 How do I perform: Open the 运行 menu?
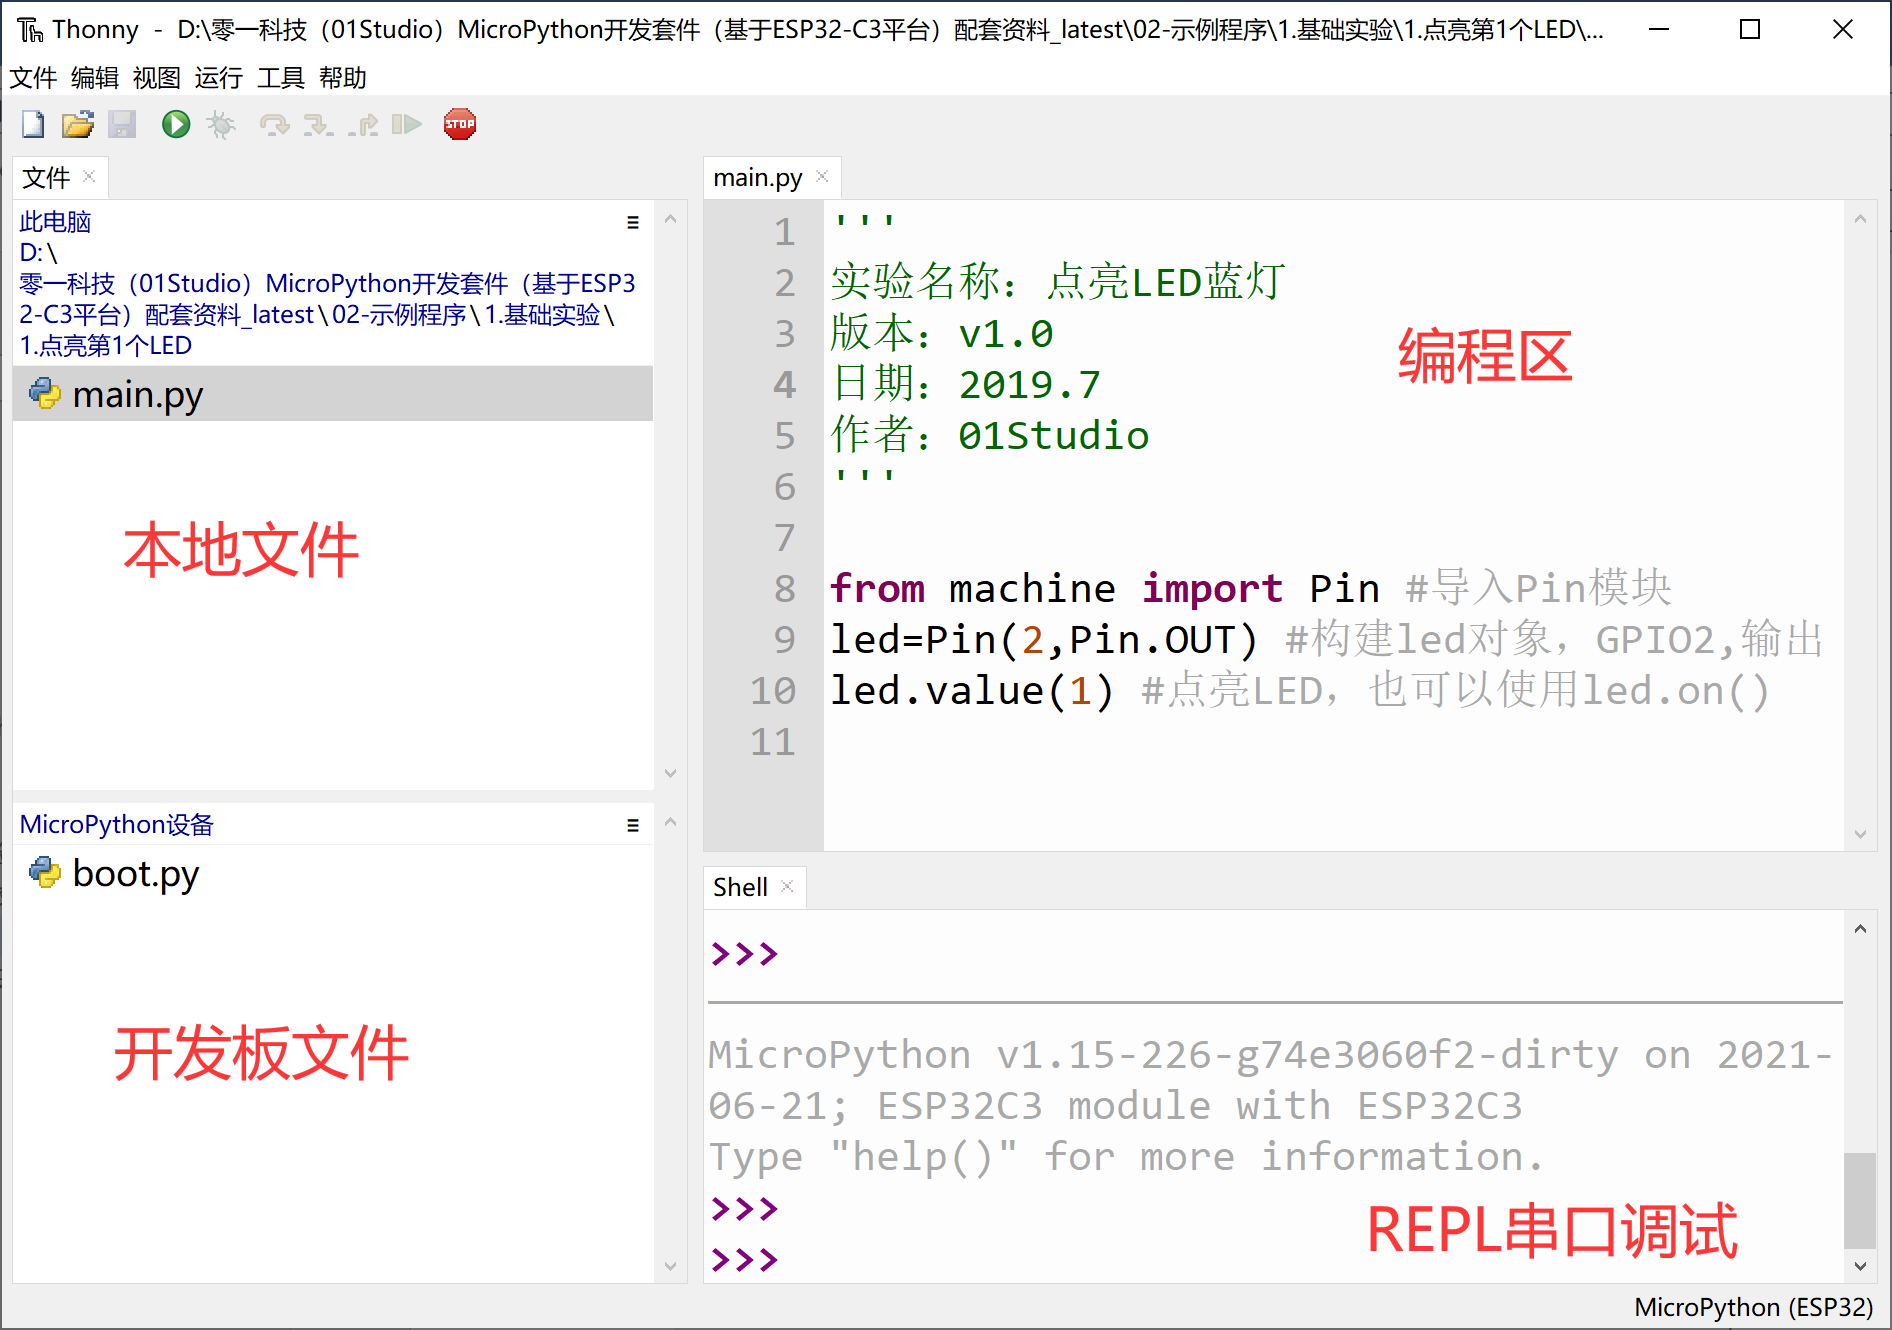click(219, 77)
